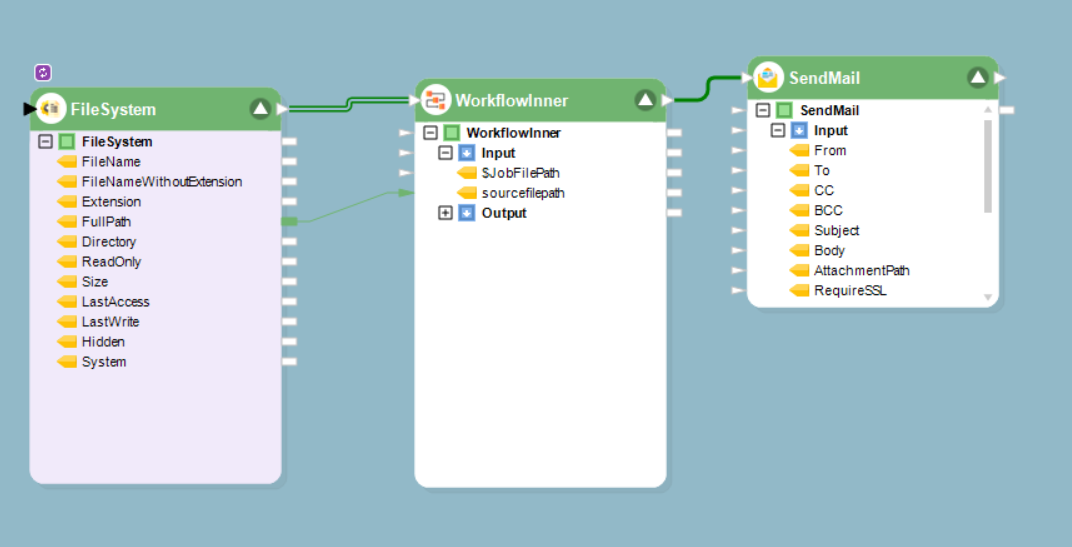Click the SendMail tree scrollbar thumb
The width and height of the screenshot is (1072, 547).
tap(987, 165)
